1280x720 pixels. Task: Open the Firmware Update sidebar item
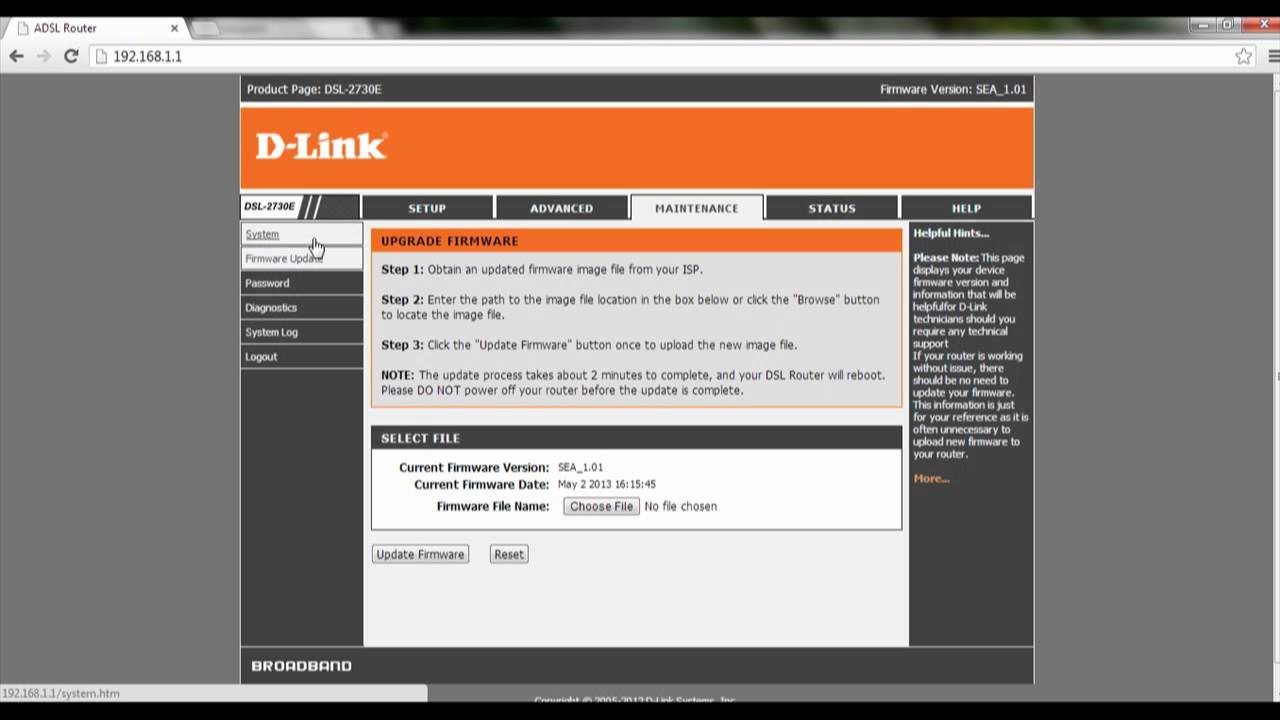301,258
